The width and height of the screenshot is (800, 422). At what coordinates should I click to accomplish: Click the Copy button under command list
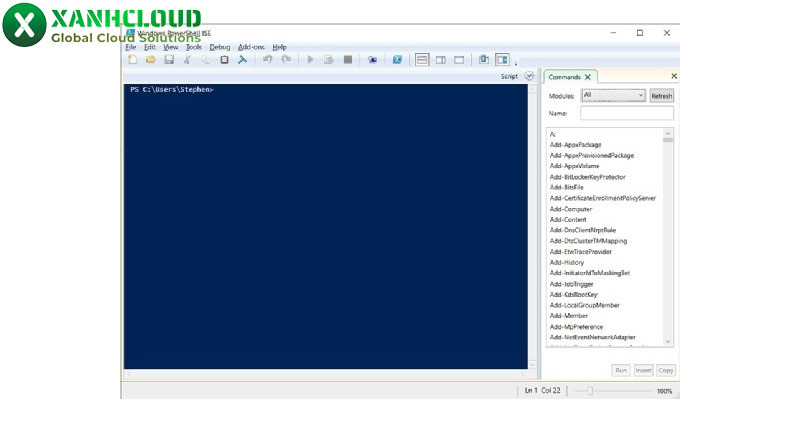(x=666, y=370)
